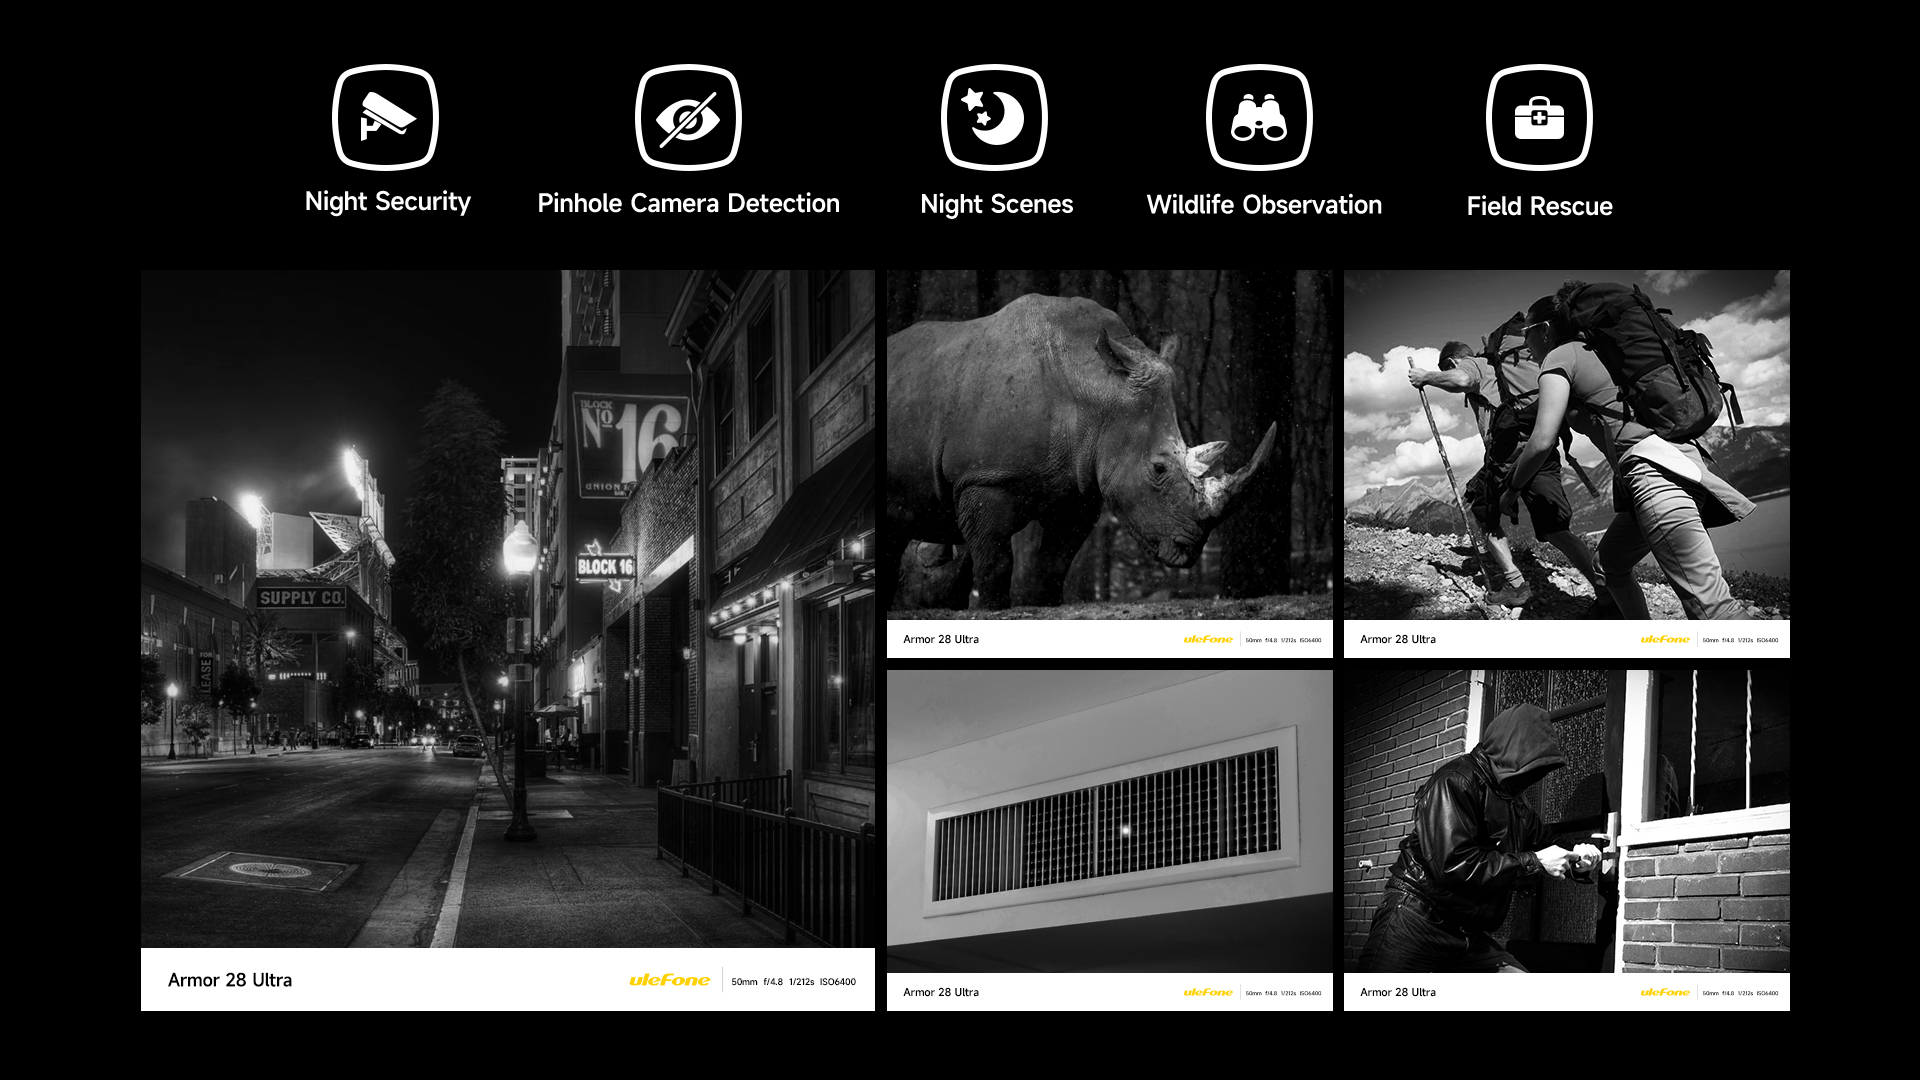Click the Ulefone logo under rhino photo

coord(1208,639)
